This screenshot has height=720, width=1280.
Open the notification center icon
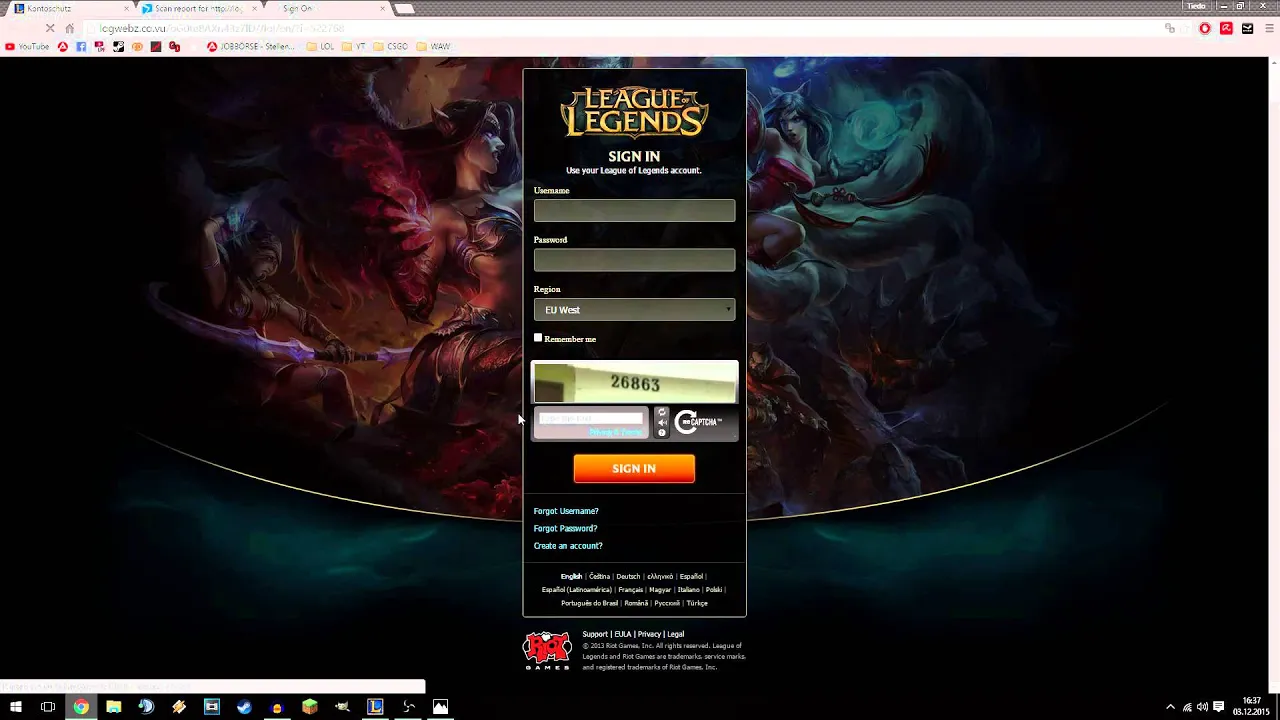[1219, 707]
